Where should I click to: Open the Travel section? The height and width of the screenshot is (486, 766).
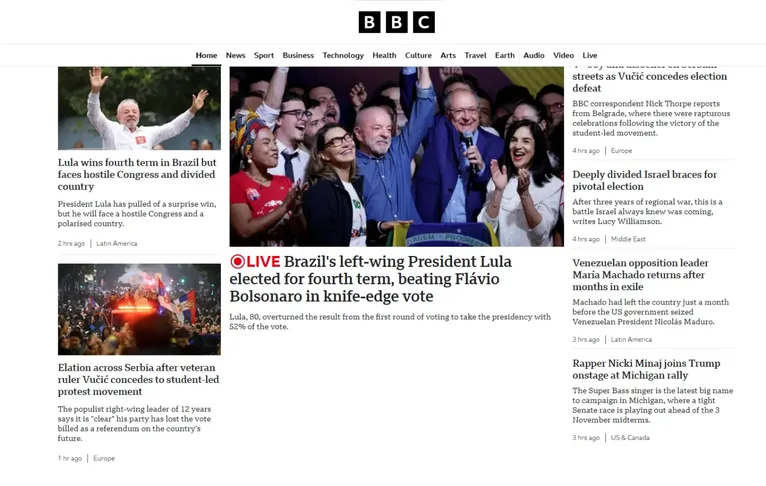click(475, 56)
